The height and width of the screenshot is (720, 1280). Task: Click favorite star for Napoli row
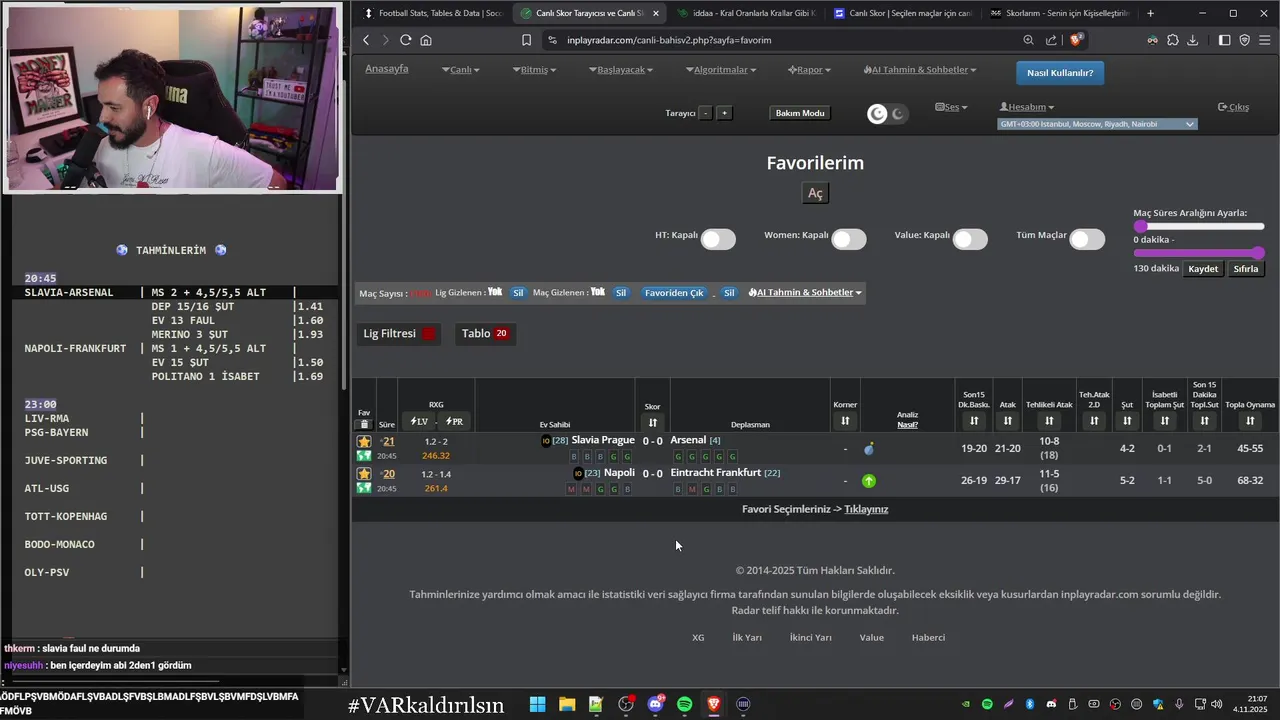364,473
